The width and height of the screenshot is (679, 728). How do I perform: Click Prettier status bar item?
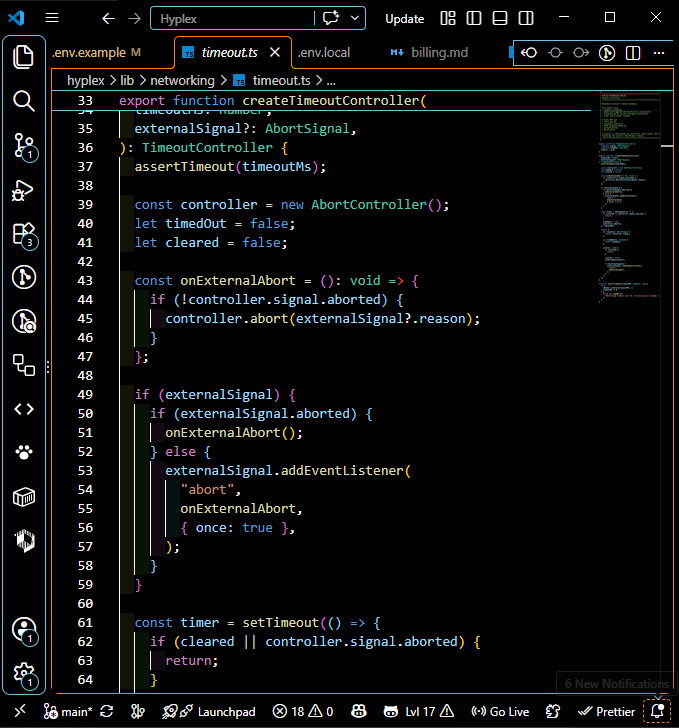[x=606, y=711]
